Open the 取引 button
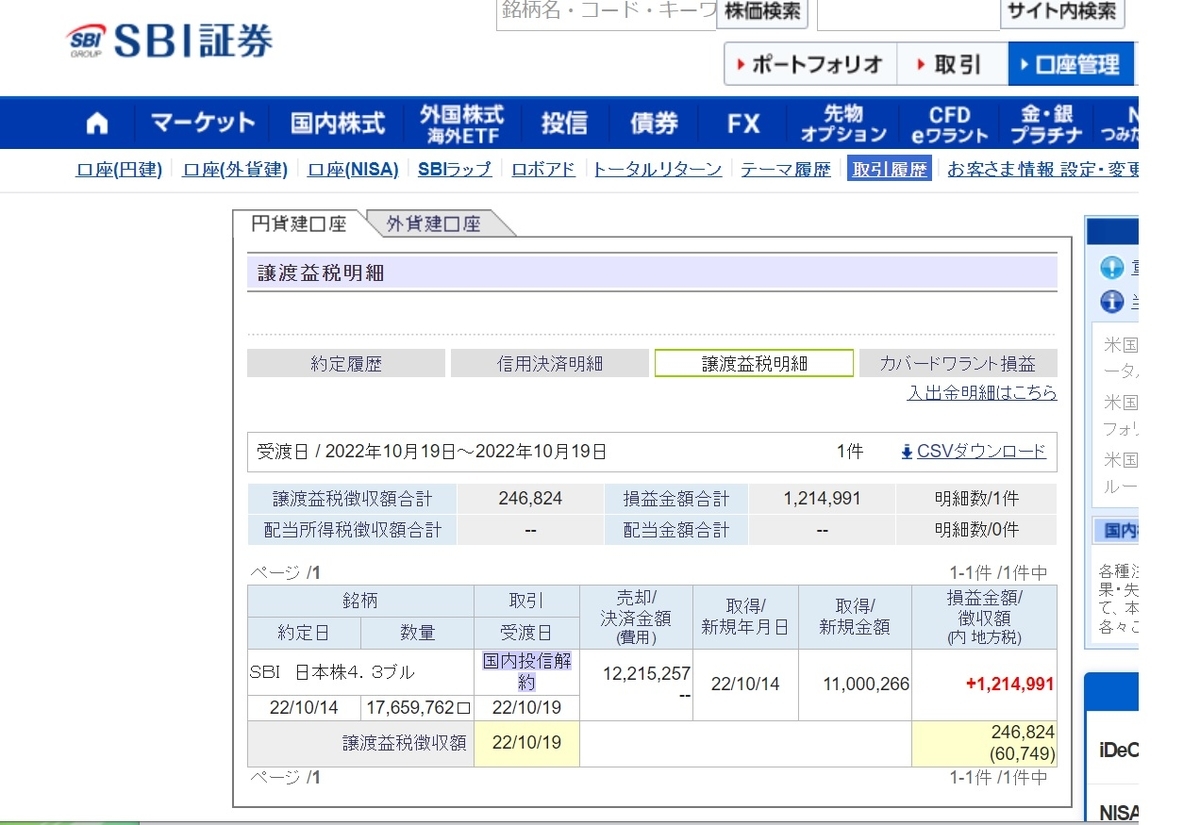 pyautogui.click(x=952, y=65)
